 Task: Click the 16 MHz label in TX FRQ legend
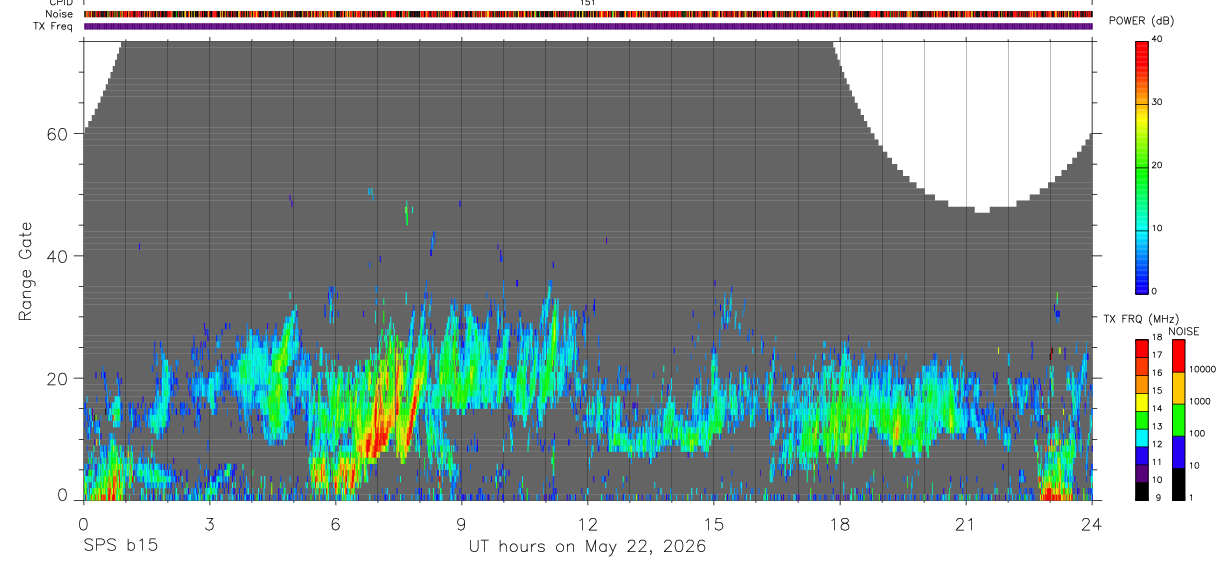coord(1157,373)
